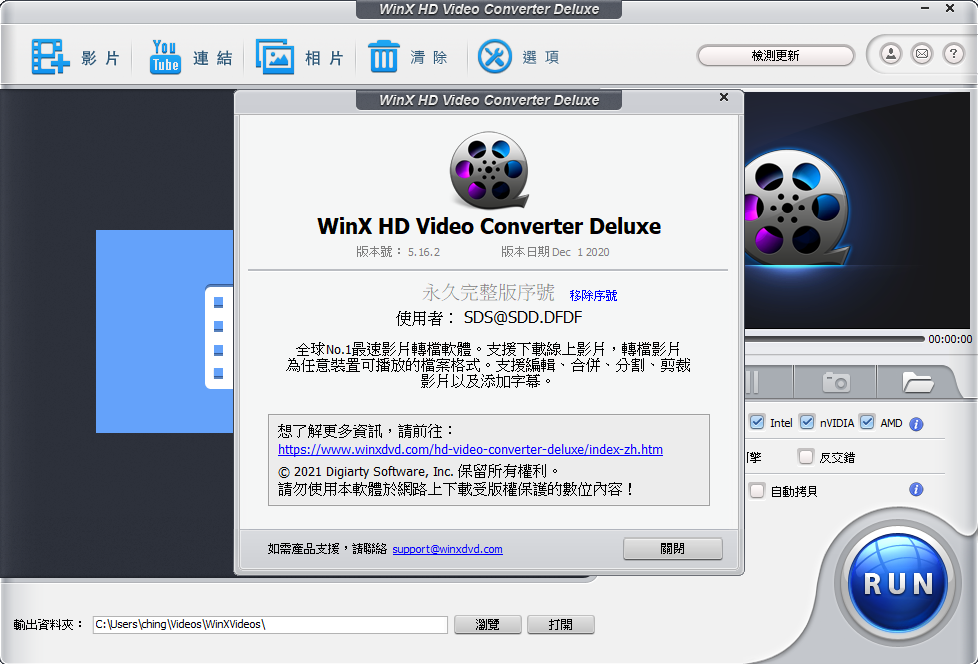The width and height of the screenshot is (978, 664).
Task: Uncheck the nVIDIA checkbox
Action: click(x=807, y=423)
